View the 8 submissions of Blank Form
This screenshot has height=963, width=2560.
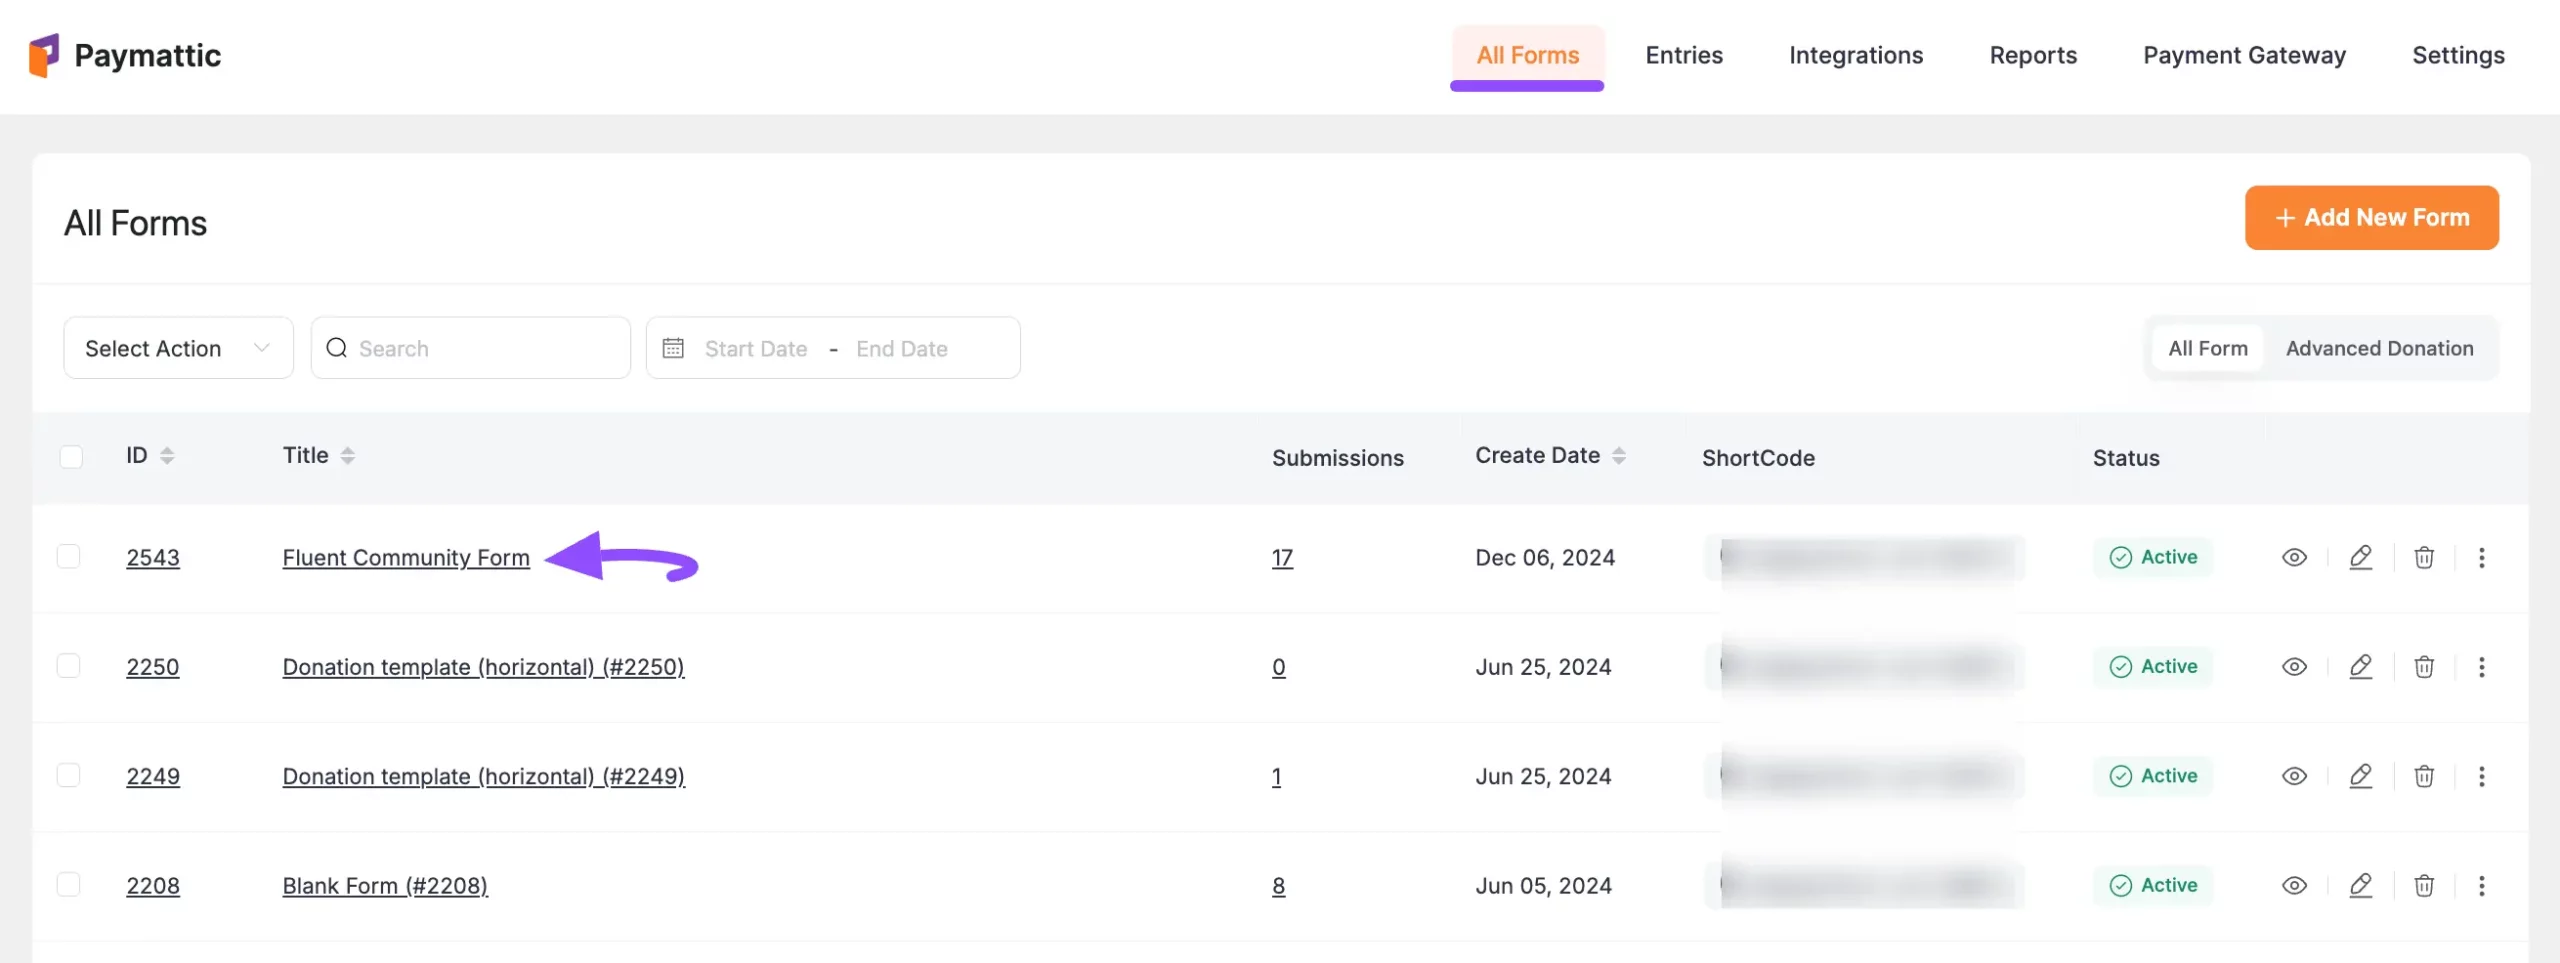pos(1278,886)
